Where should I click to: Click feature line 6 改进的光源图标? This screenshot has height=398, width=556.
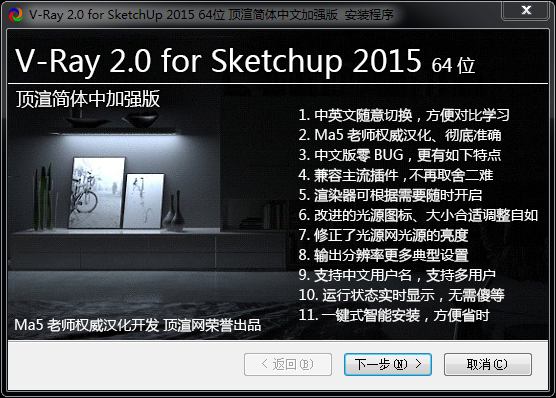click(418, 215)
